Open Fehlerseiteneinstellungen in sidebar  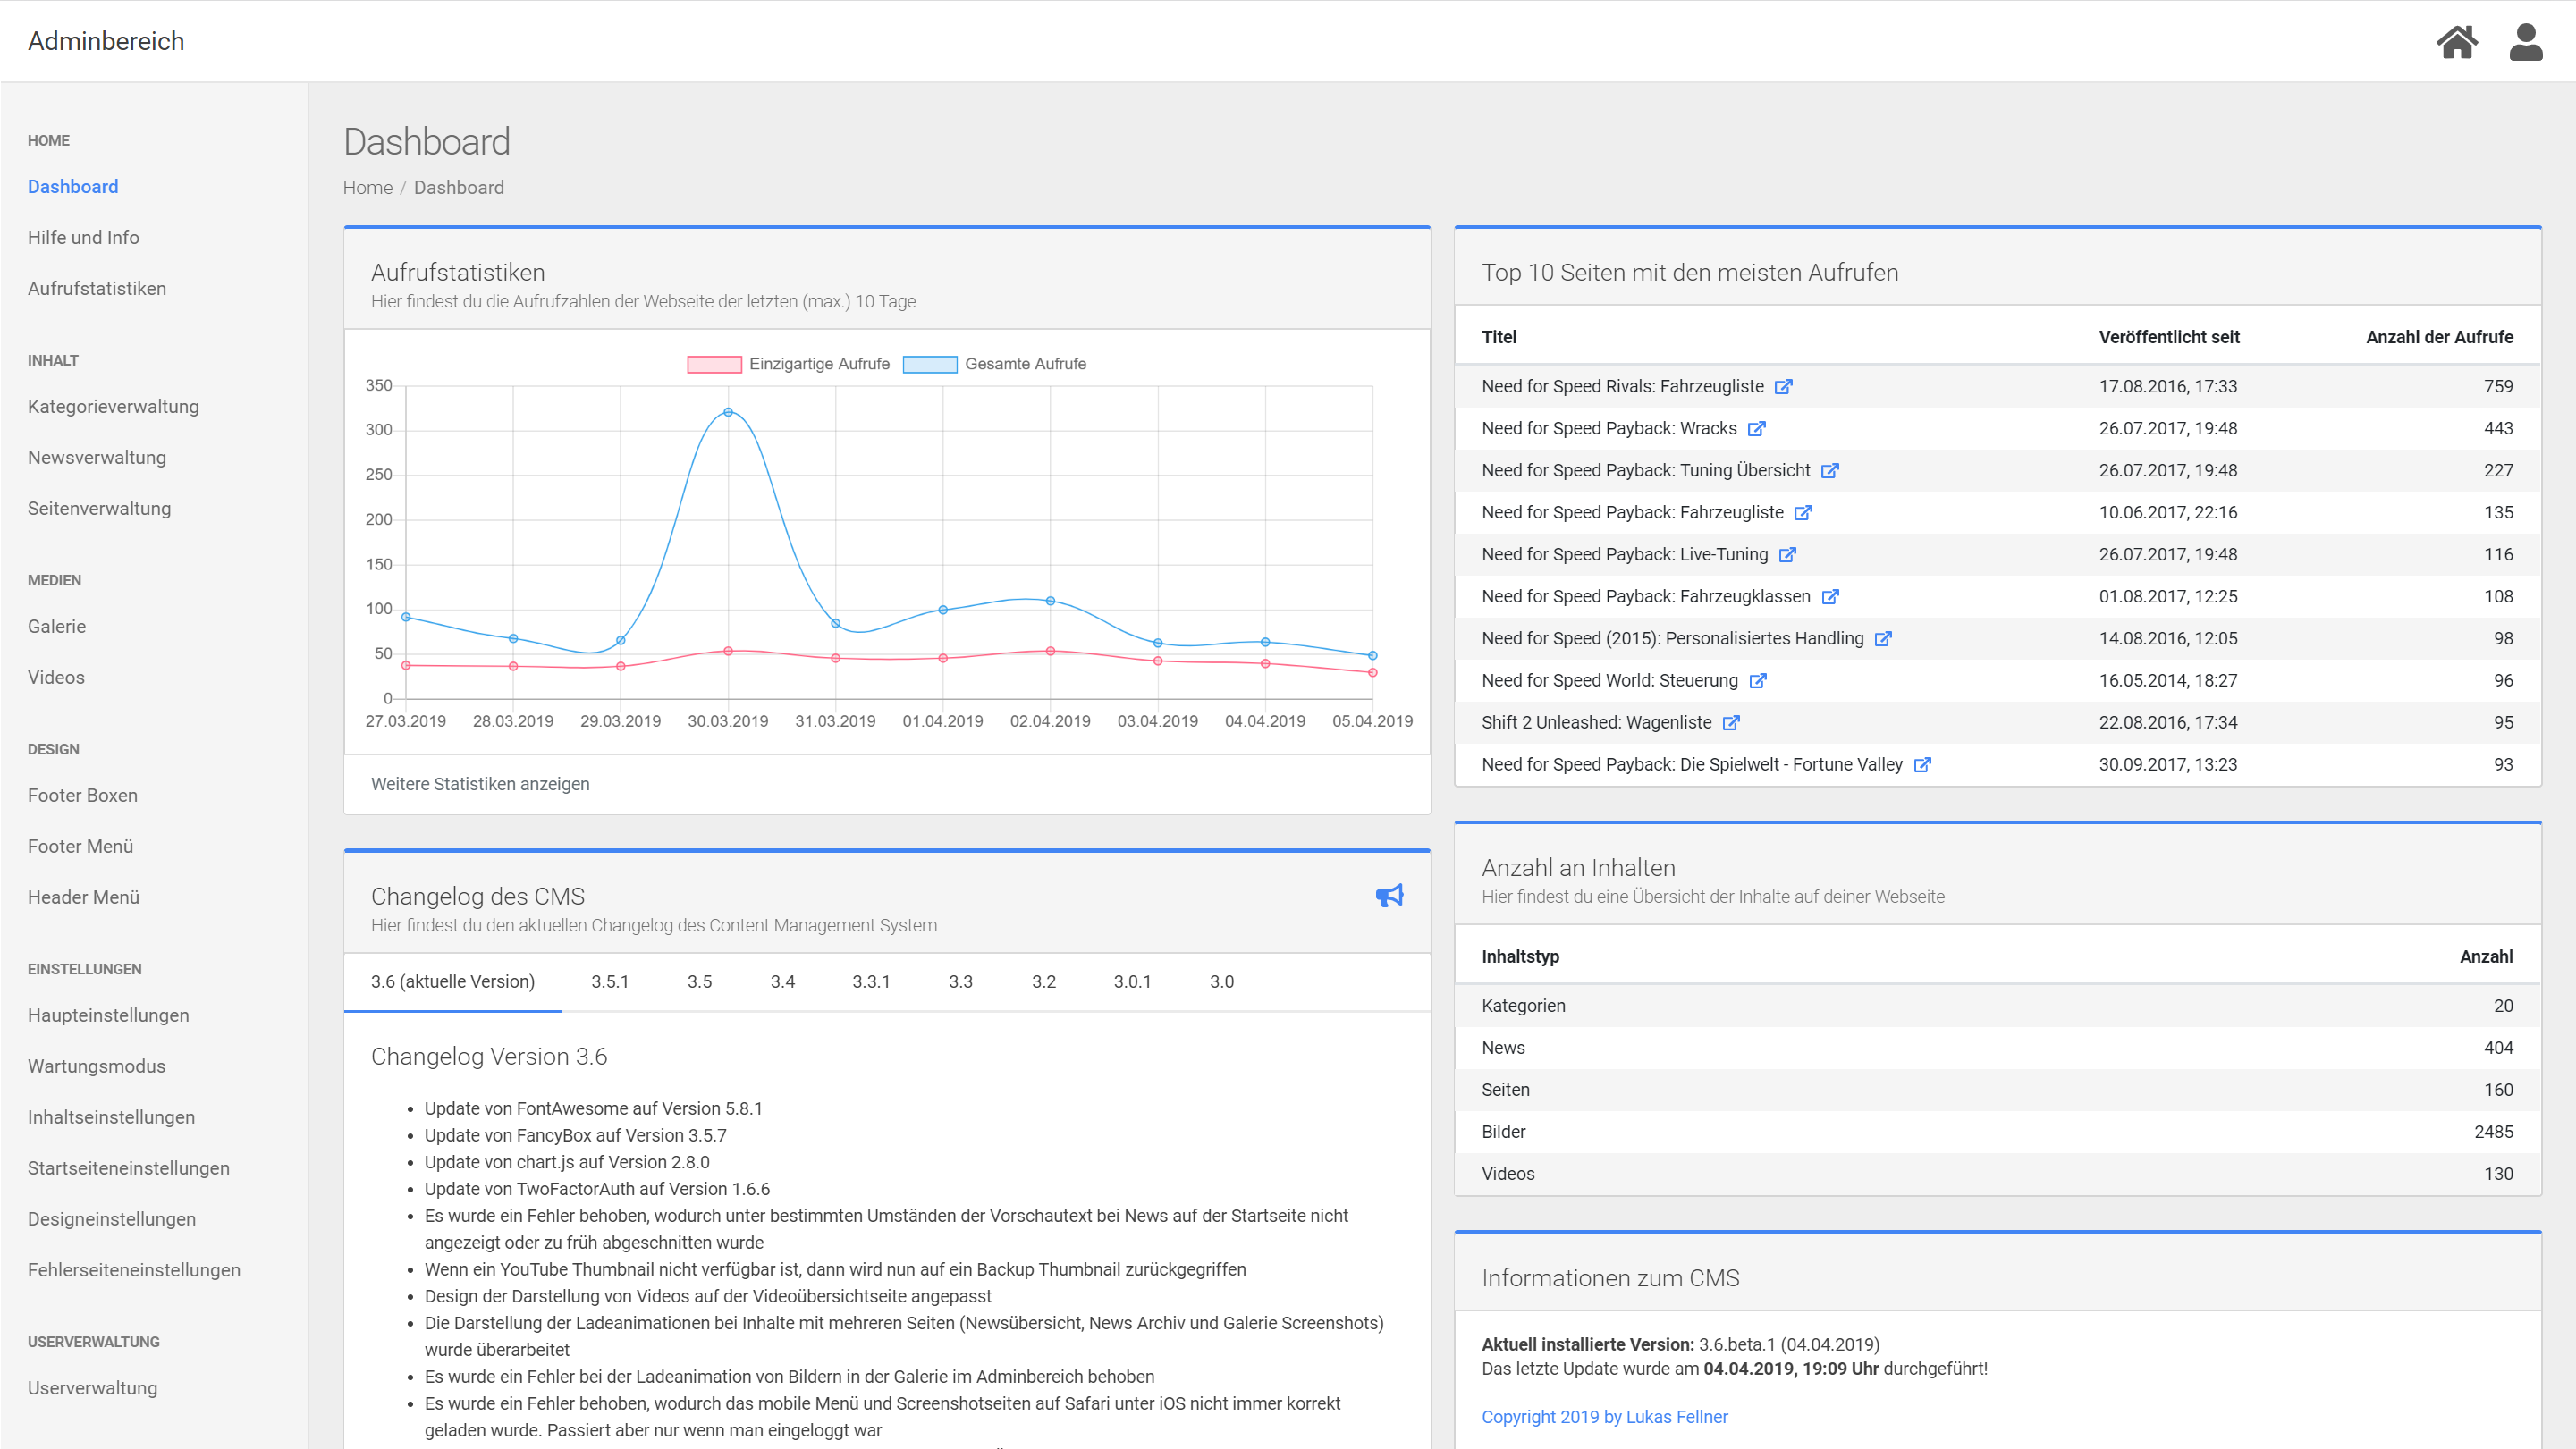pyautogui.click(x=134, y=1271)
